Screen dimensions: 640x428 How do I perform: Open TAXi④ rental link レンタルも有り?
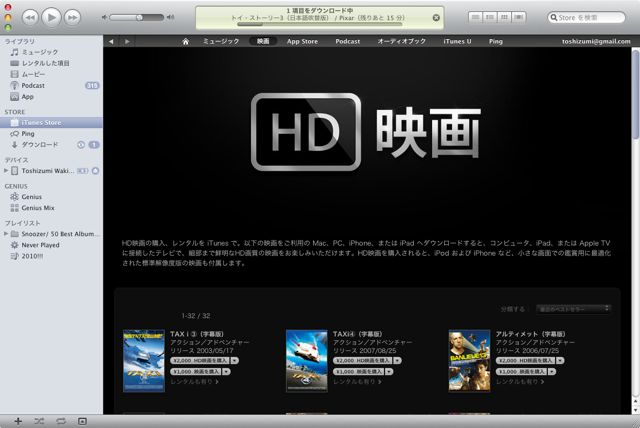coord(358,382)
